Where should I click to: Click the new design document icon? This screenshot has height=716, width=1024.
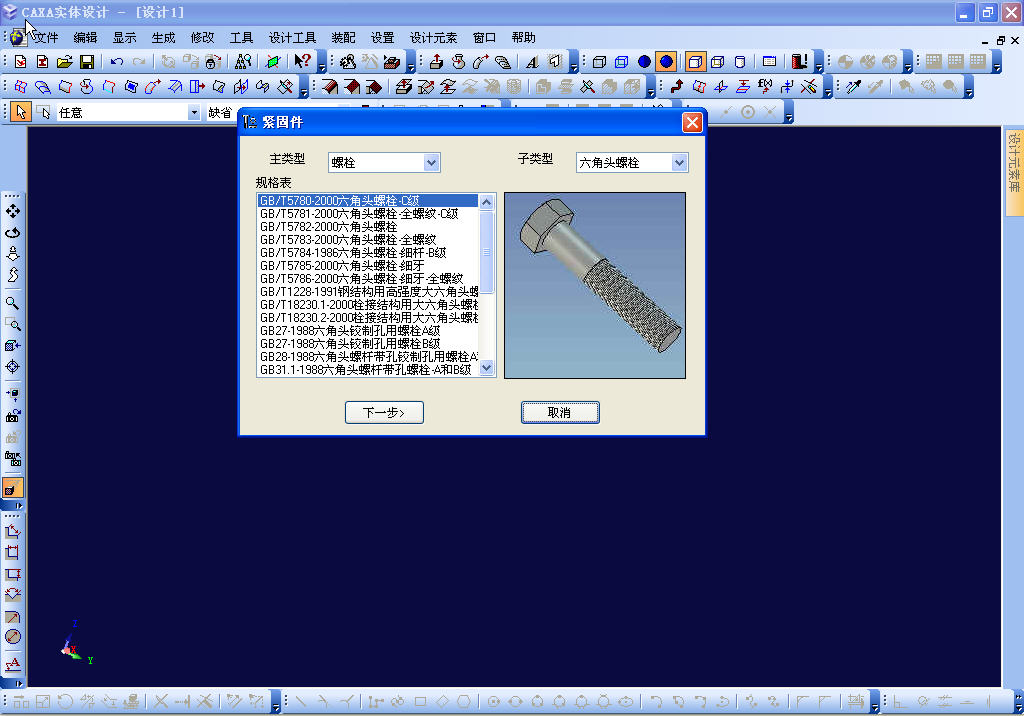(x=20, y=61)
